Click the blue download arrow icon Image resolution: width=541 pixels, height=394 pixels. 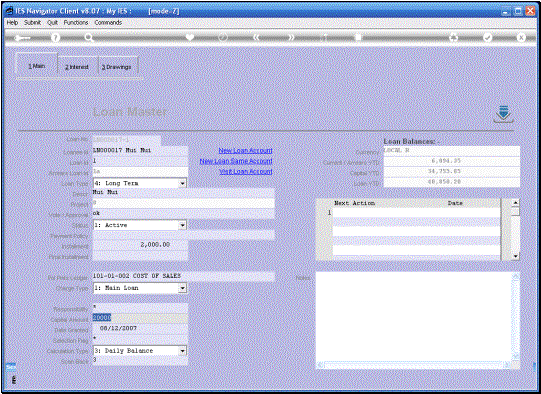503,114
